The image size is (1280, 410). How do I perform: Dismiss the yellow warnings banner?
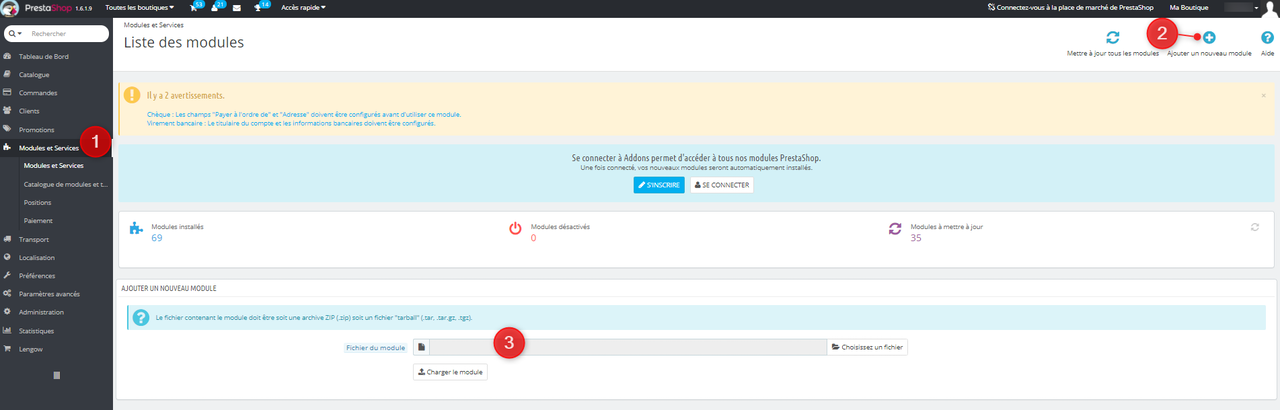[x=1263, y=95]
